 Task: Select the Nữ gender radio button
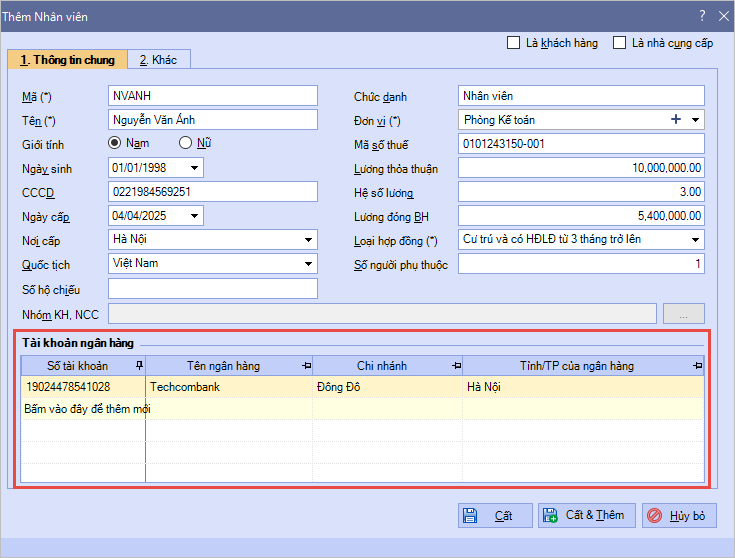(185, 143)
